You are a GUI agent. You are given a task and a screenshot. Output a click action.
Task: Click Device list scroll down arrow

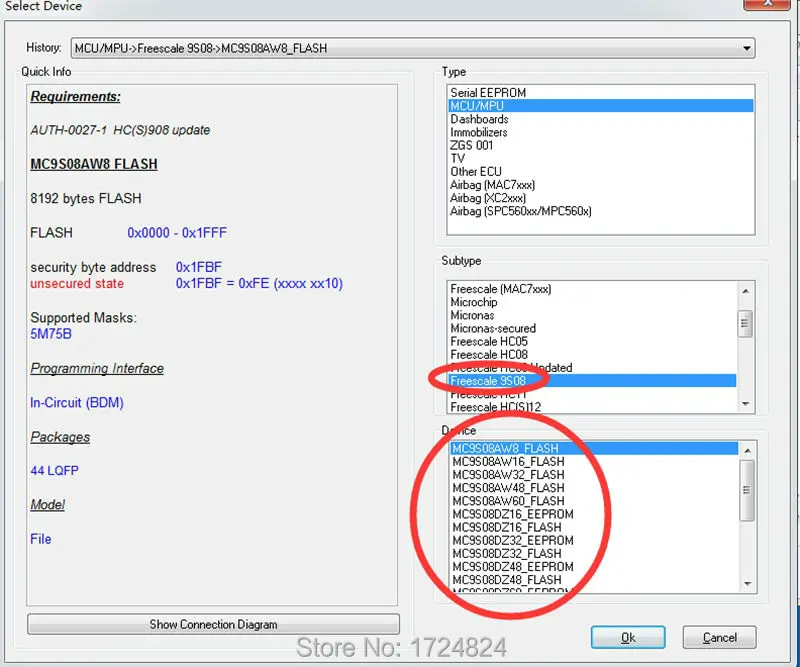[x=747, y=584]
